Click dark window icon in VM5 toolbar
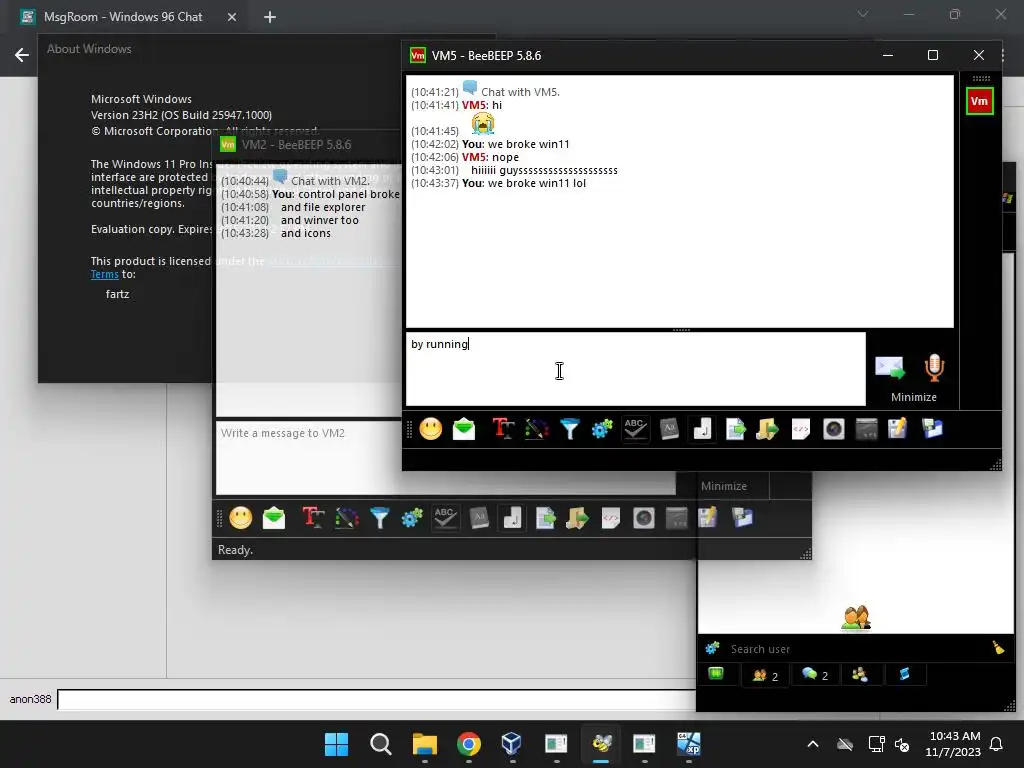The image size is (1024, 768). pos(867,429)
